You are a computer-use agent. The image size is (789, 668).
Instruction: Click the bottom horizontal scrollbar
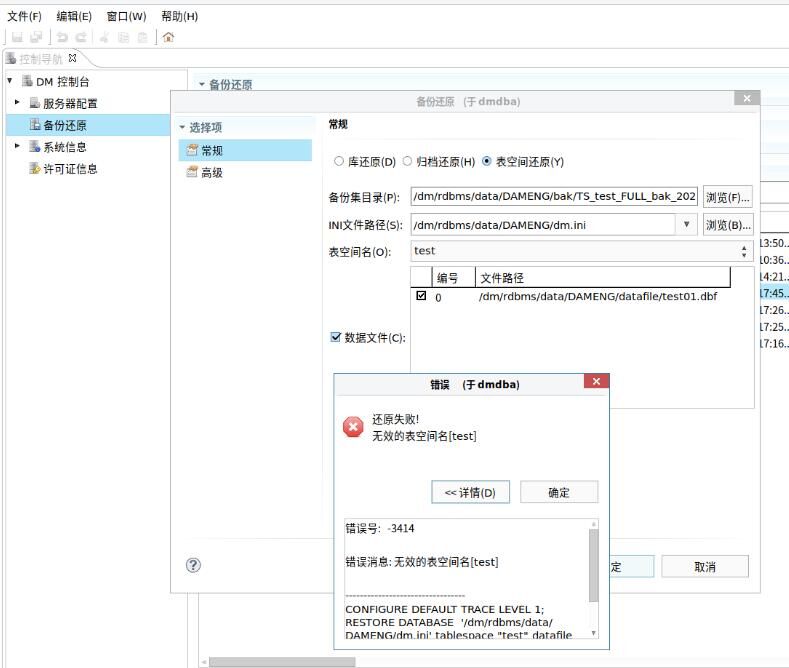coord(282,662)
